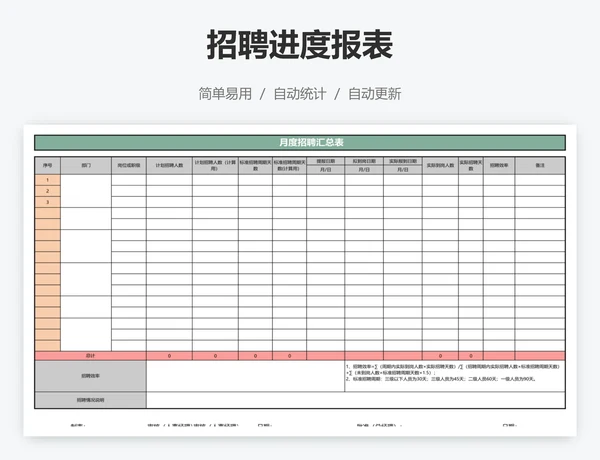Click total 0 under 标准招聘周期天数 column
Viewport: 600px width, 460px height.
(255, 356)
